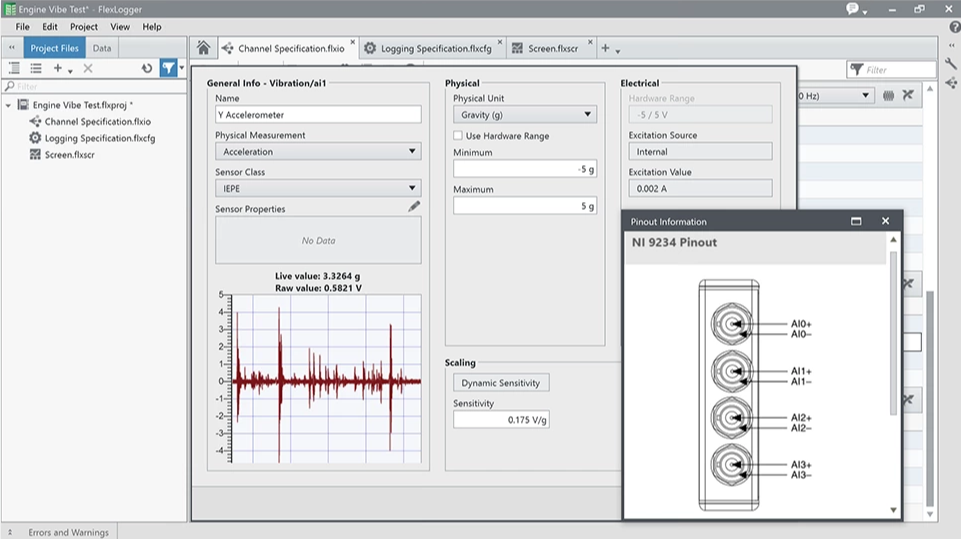Click the live acceleration waveform graph
Screen dimensions: 961x539
326,378
